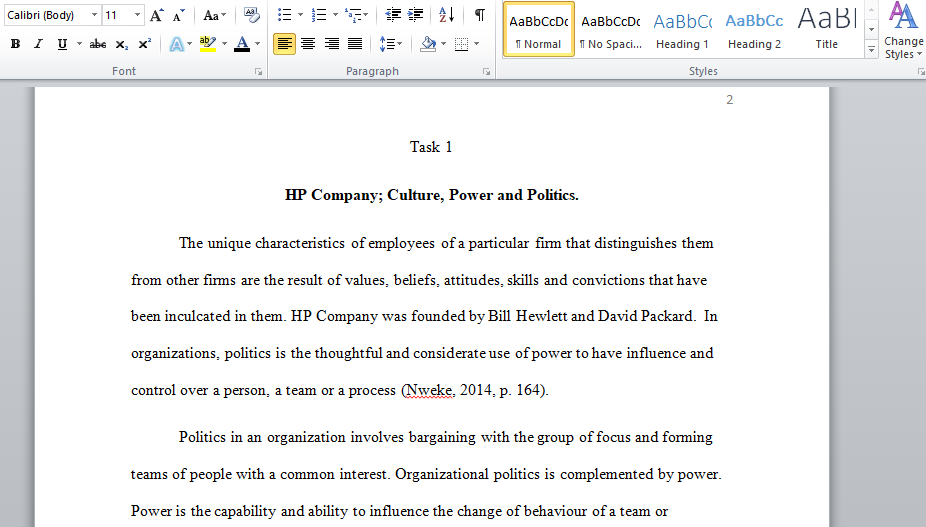This screenshot has height=527, width=926.
Task: Open the Styles pane launcher
Action: pyautogui.click(x=921, y=71)
